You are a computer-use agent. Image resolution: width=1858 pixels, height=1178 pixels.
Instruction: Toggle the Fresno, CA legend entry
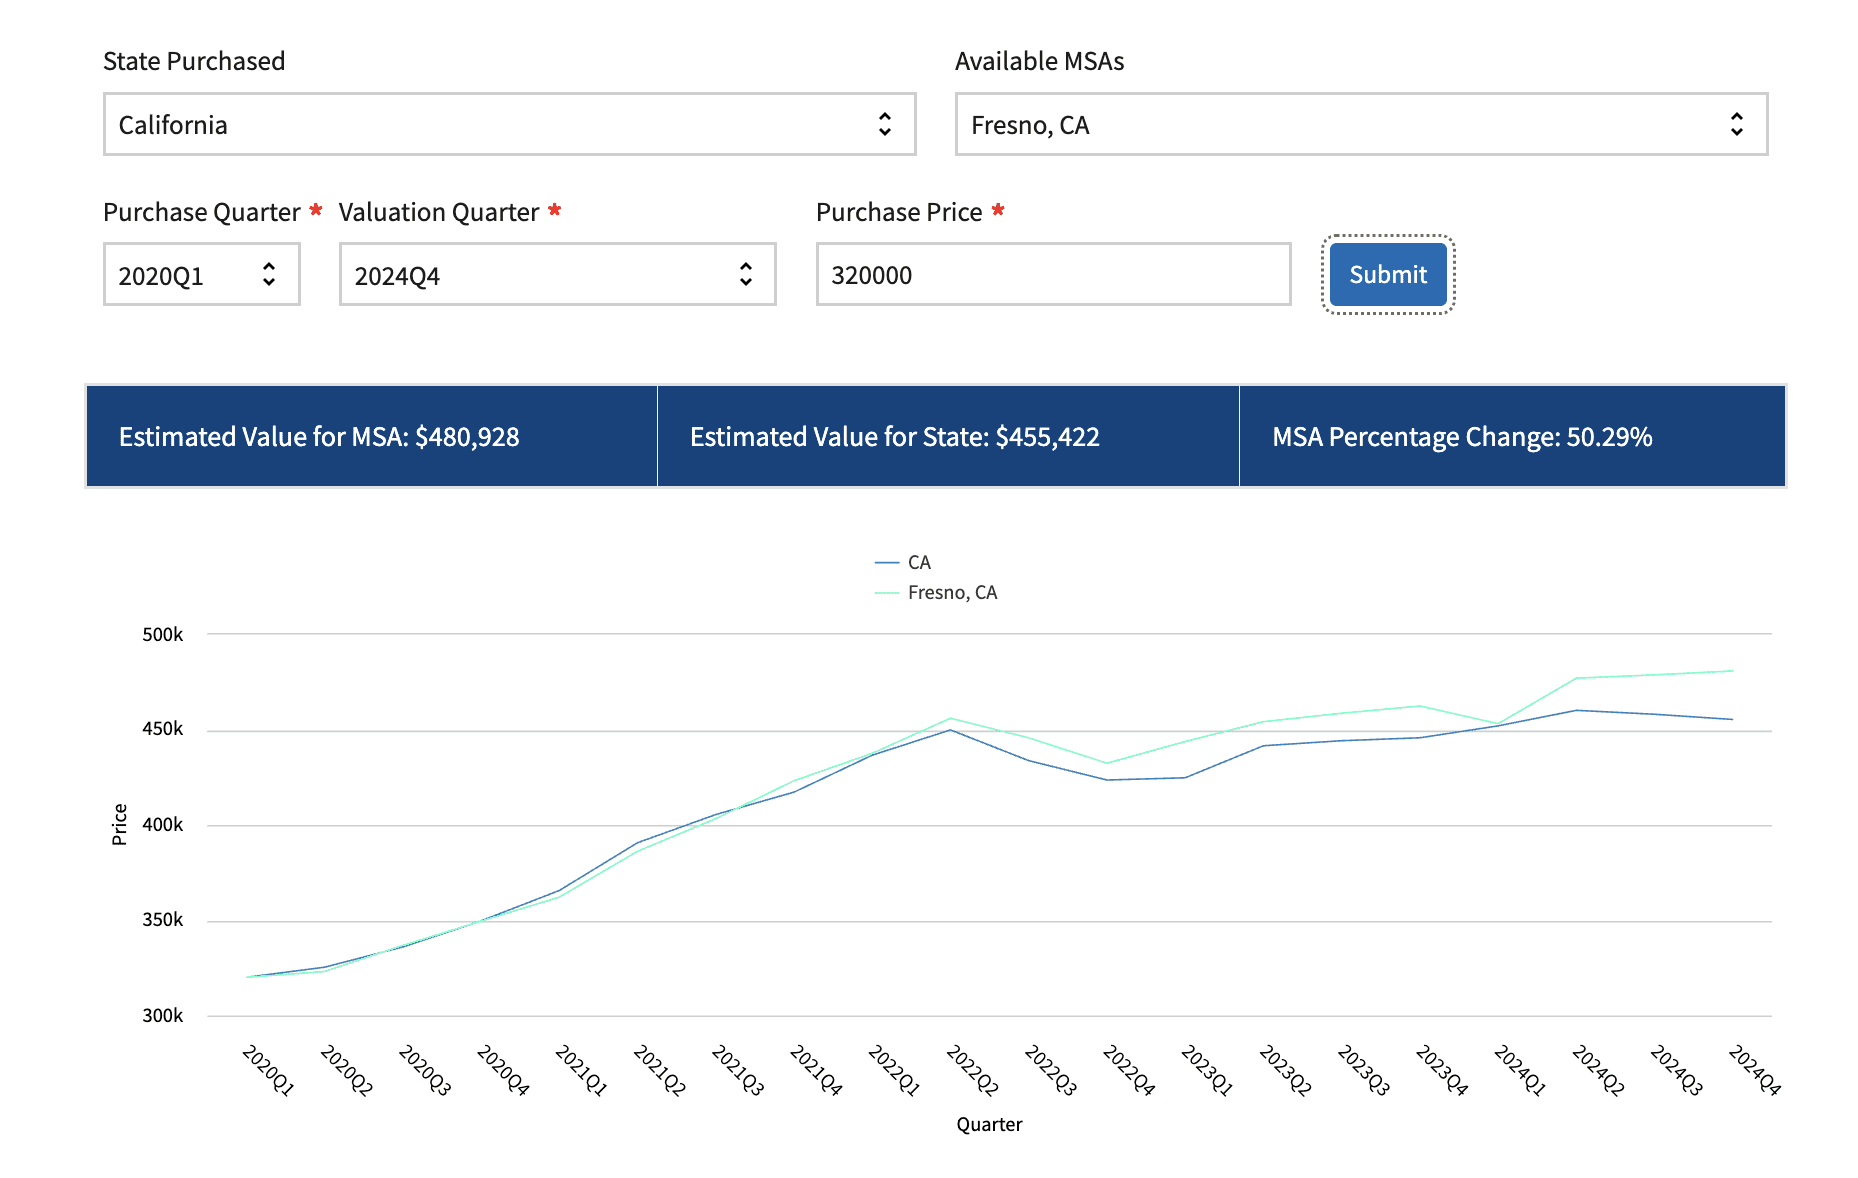951,593
